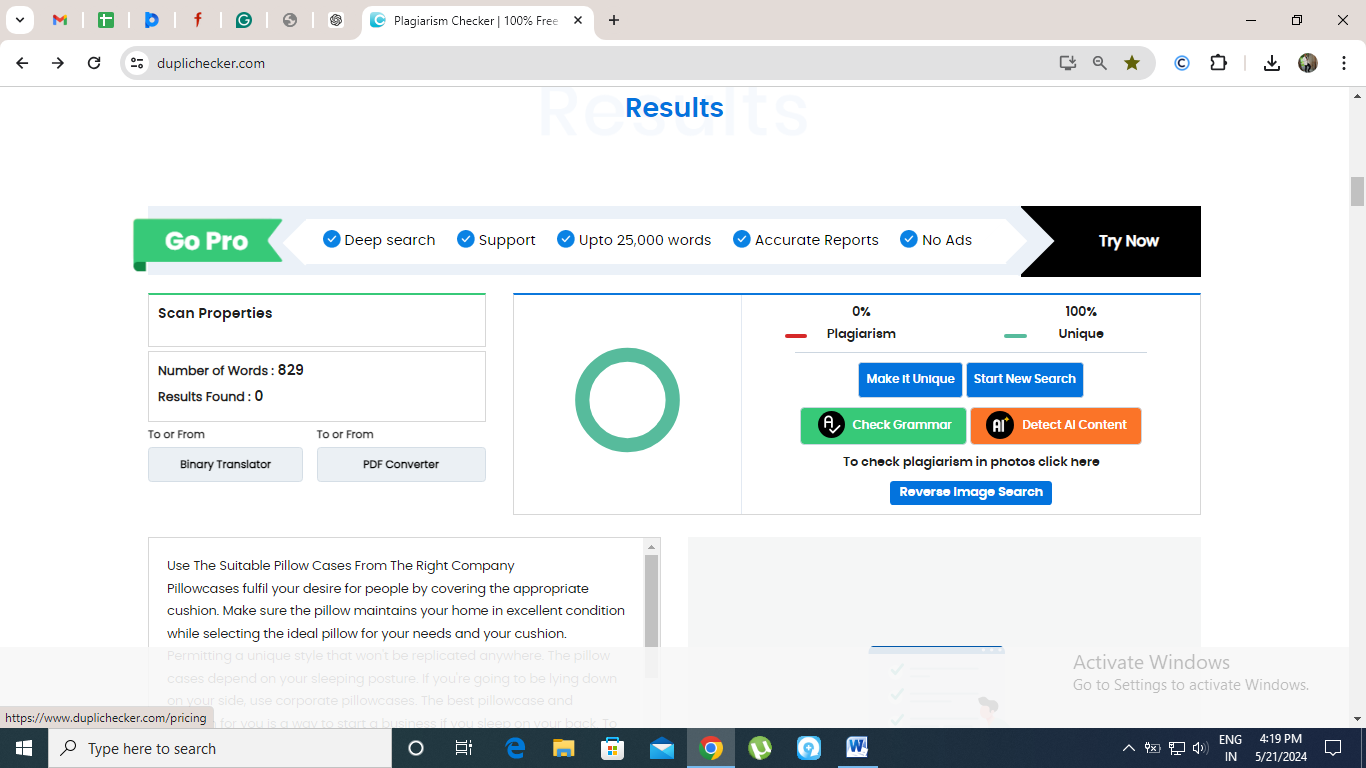Open the zoom magnifier in address bar

point(1100,63)
